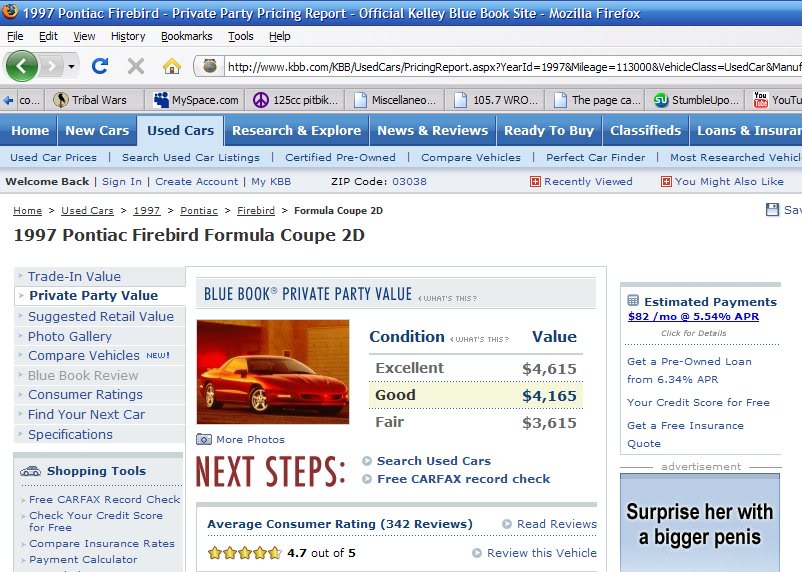The image size is (802, 572).
Task: Select the Home tab on KBB navigation
Action: [30, 130]
